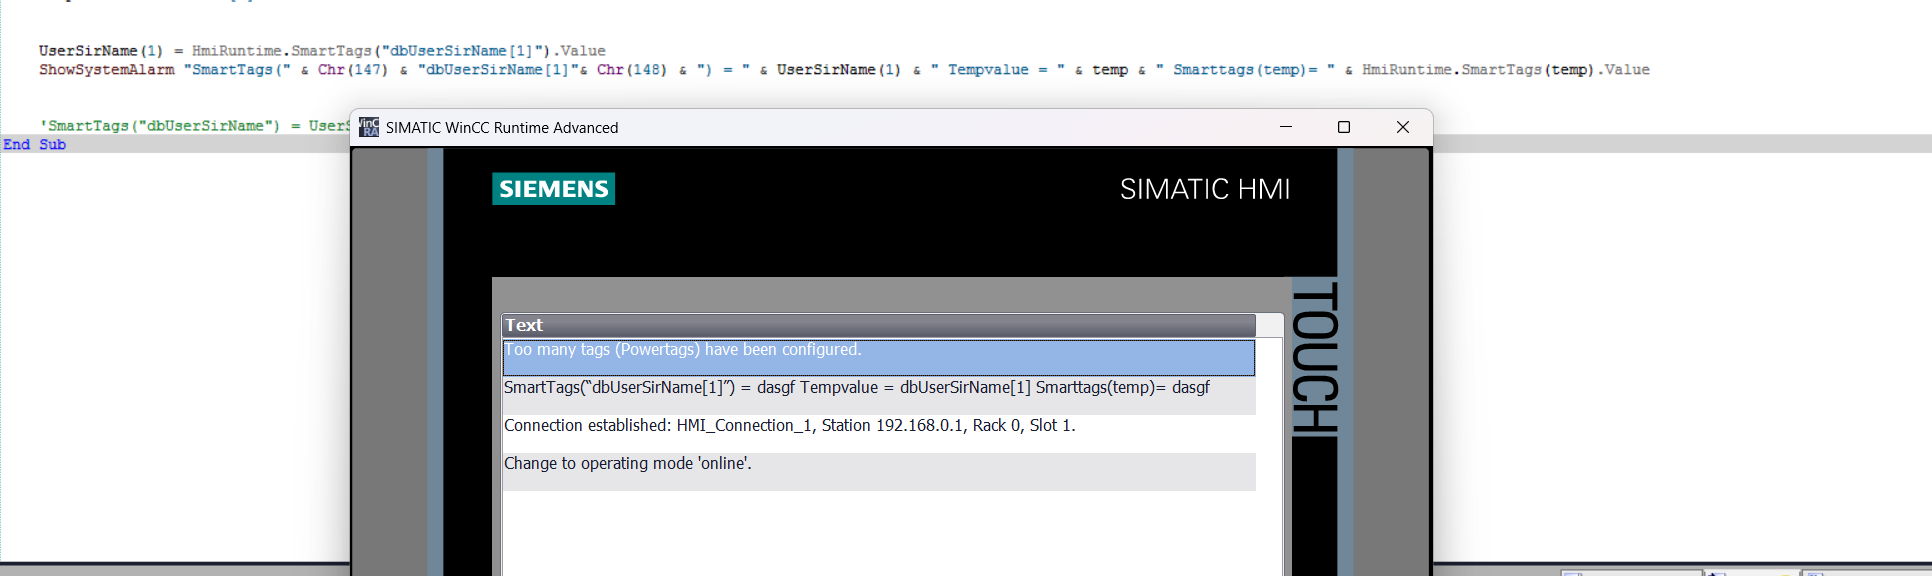Select the "Change to operating mode 'online'" row

(x=878, y=472)
